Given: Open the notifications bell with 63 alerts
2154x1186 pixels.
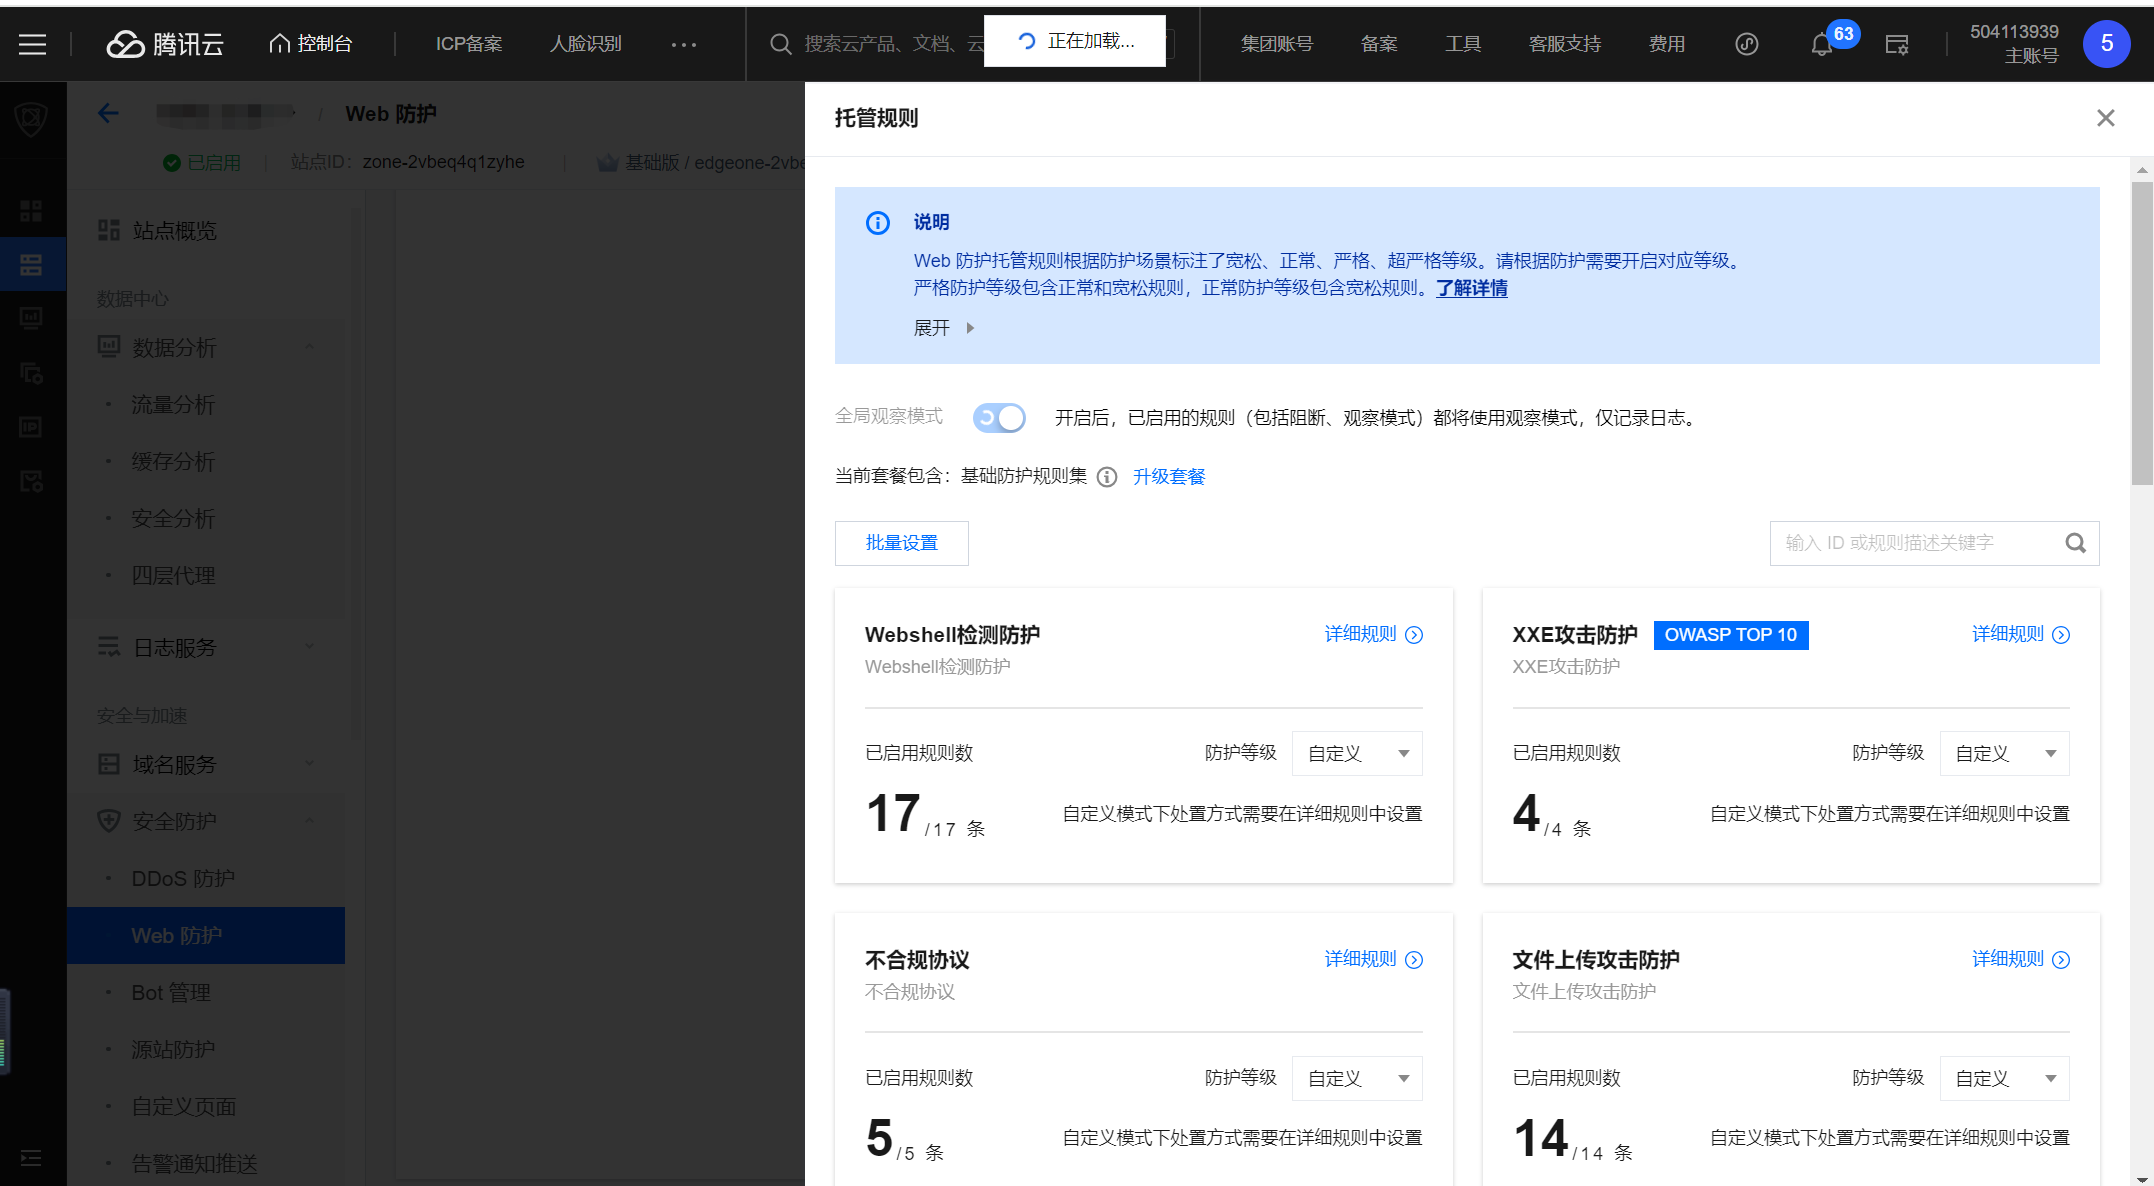Looking at the screenshot, I should point(1821,44).
